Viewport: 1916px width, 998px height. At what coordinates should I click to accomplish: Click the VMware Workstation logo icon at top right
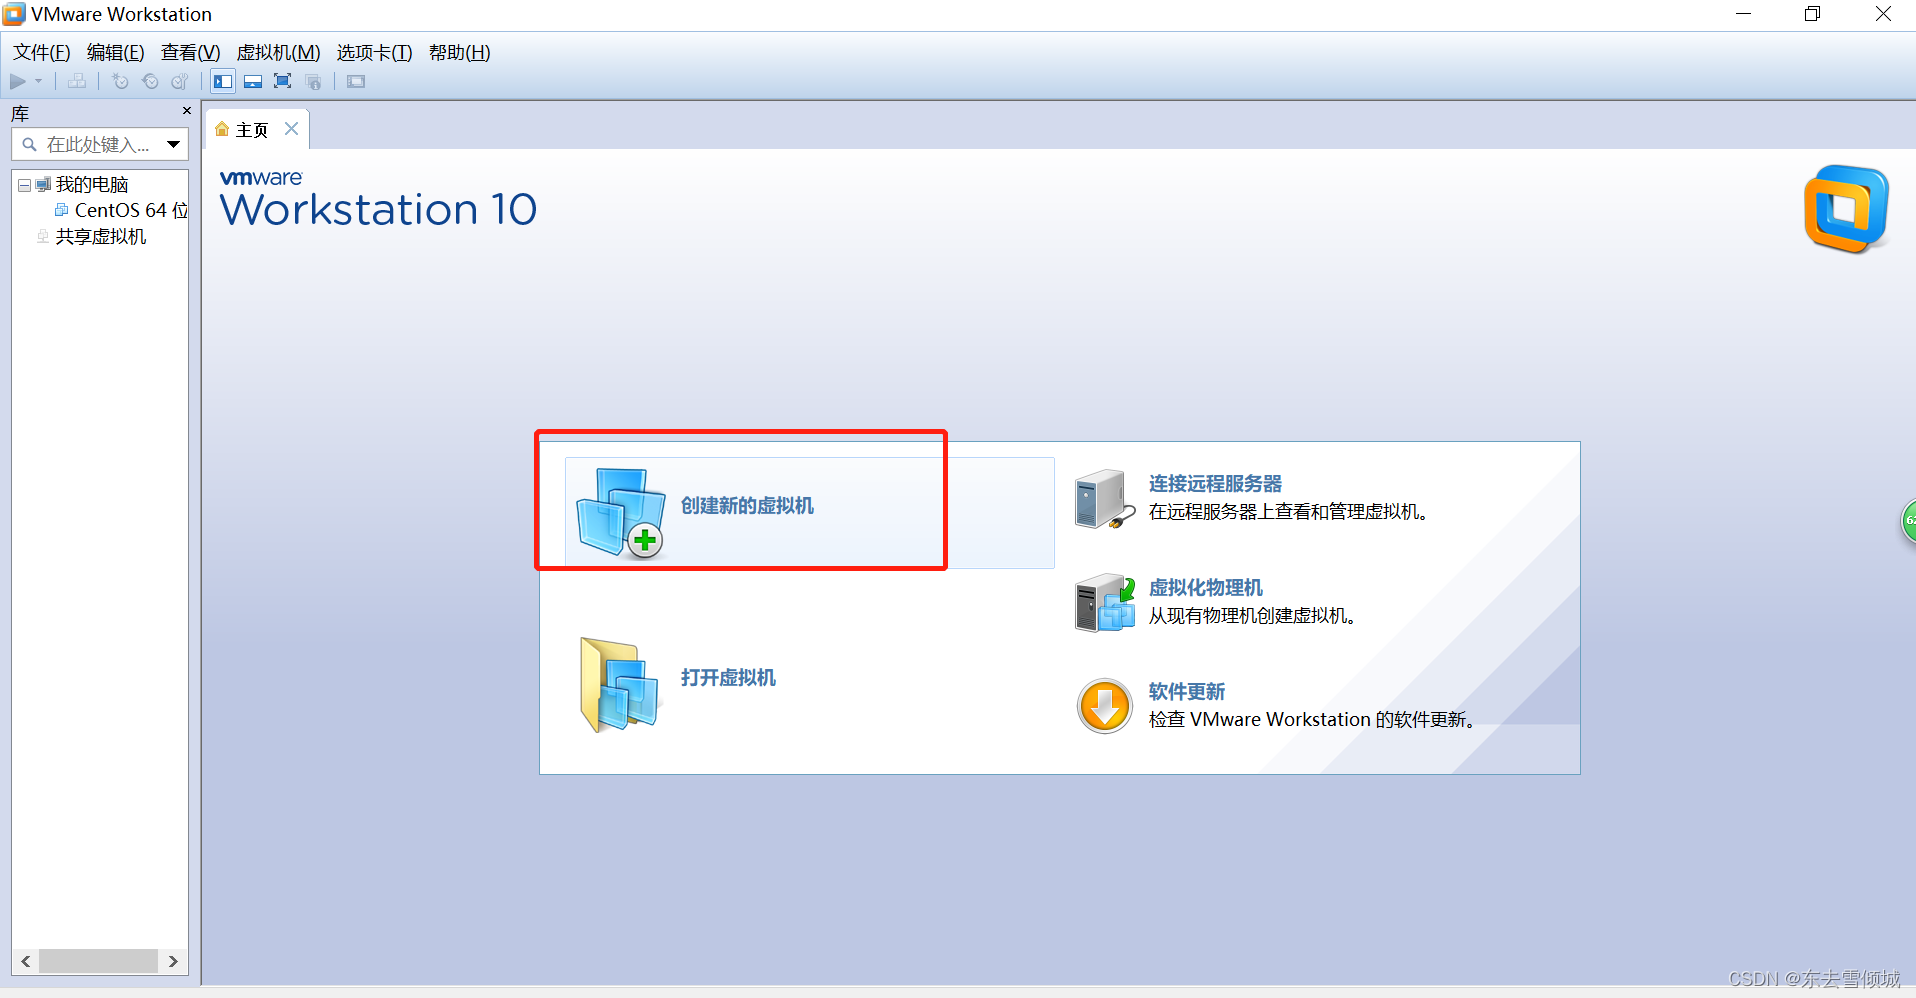coord(1846,209)
